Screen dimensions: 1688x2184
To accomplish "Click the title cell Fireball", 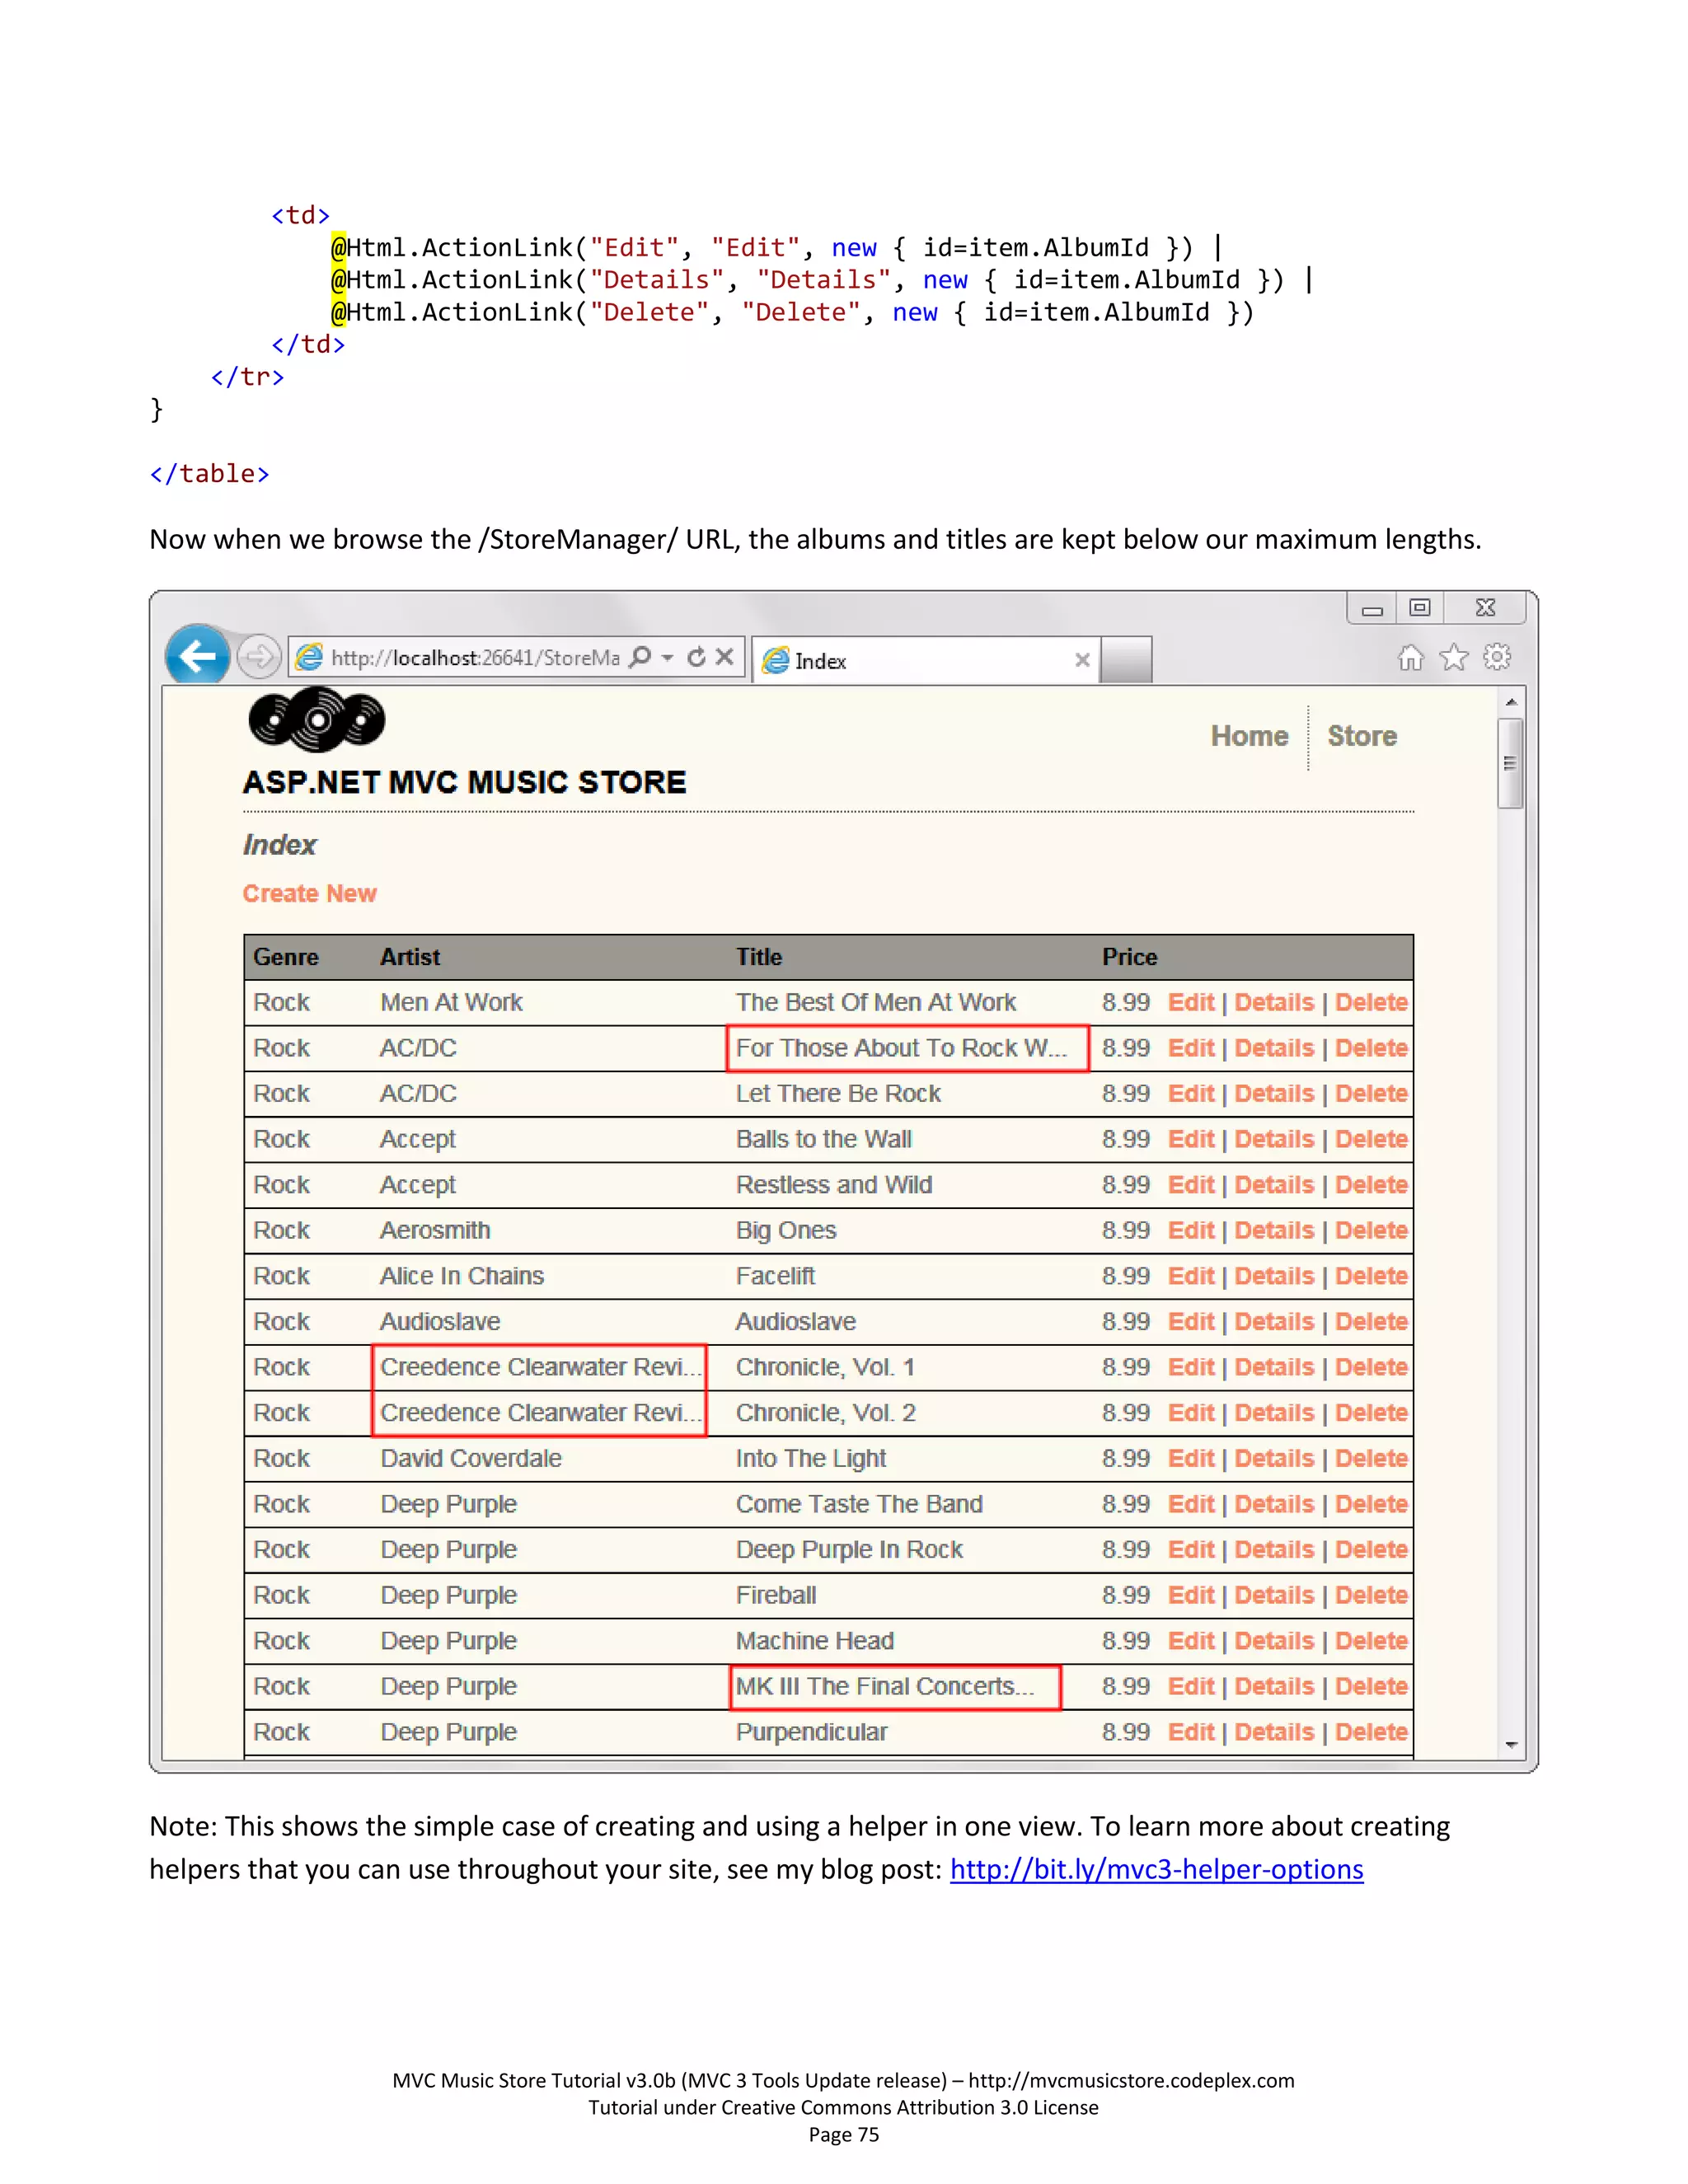I will coord(776,1596).
